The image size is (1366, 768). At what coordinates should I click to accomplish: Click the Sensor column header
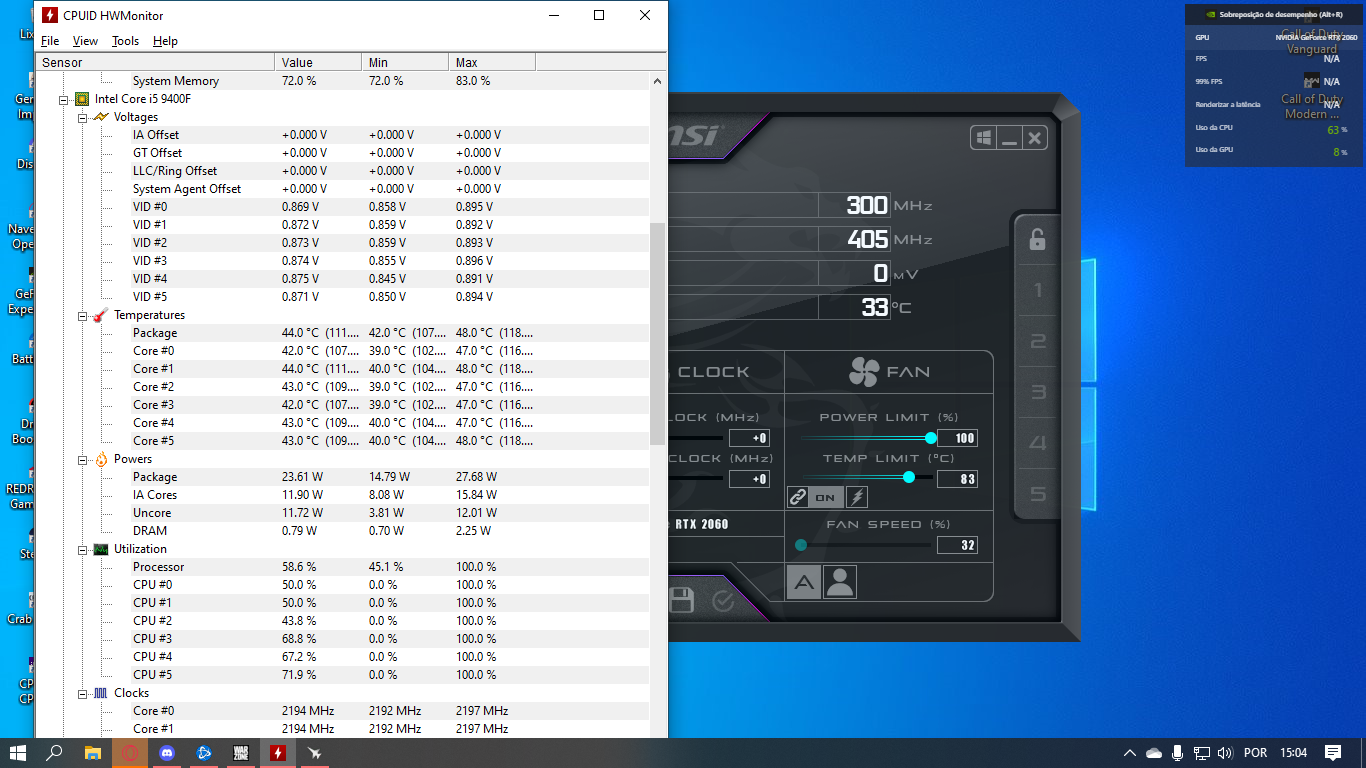pos(155,63)
